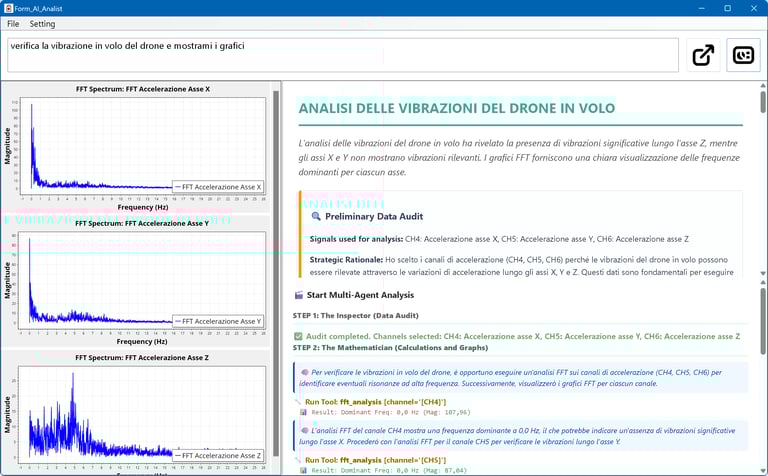This screenshot has height=476, width=768.
Task: Click STEP 2: The Mathematician heading
Action: pyautogui.click(x=390, y=348)
